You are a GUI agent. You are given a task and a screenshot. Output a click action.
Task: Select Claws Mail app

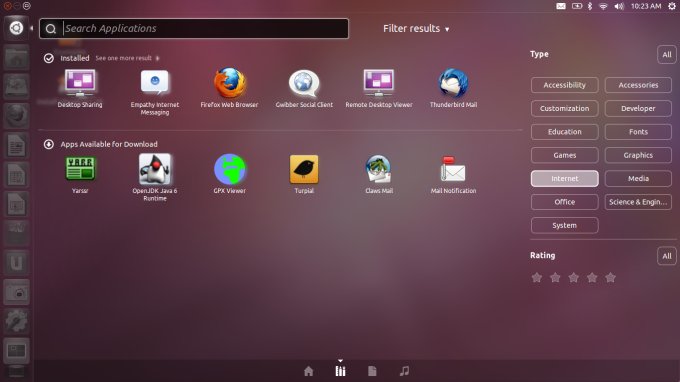[x=379, y=174]
